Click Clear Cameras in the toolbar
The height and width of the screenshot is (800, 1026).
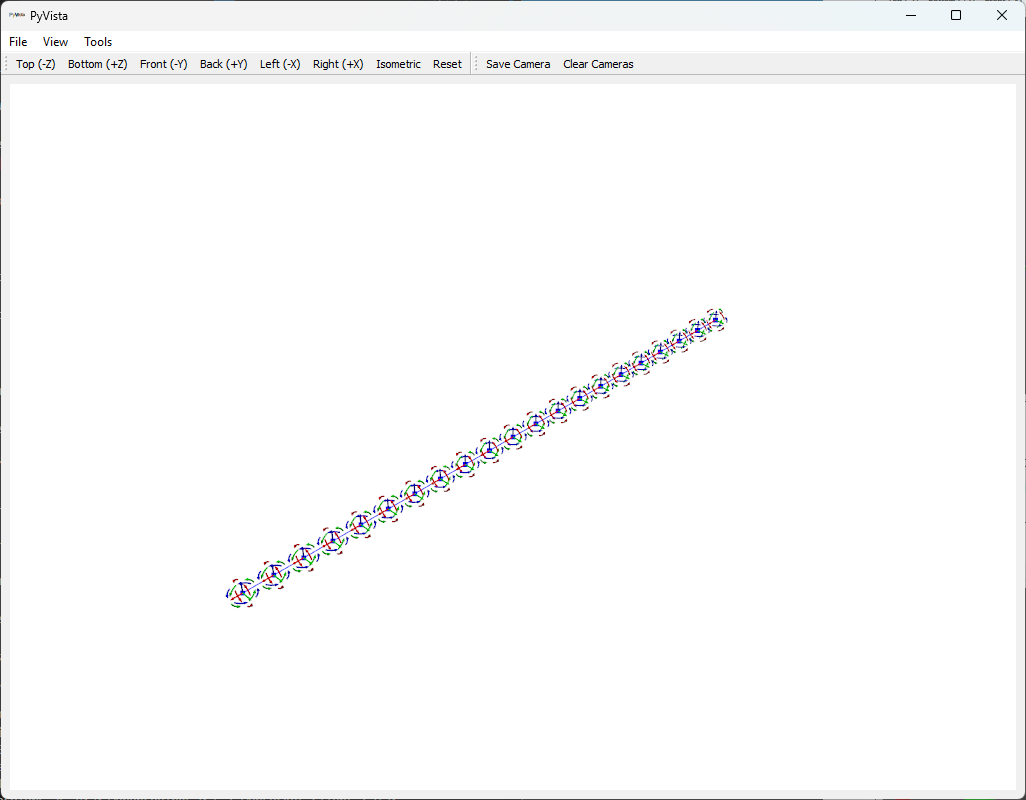tap(598, 64)
